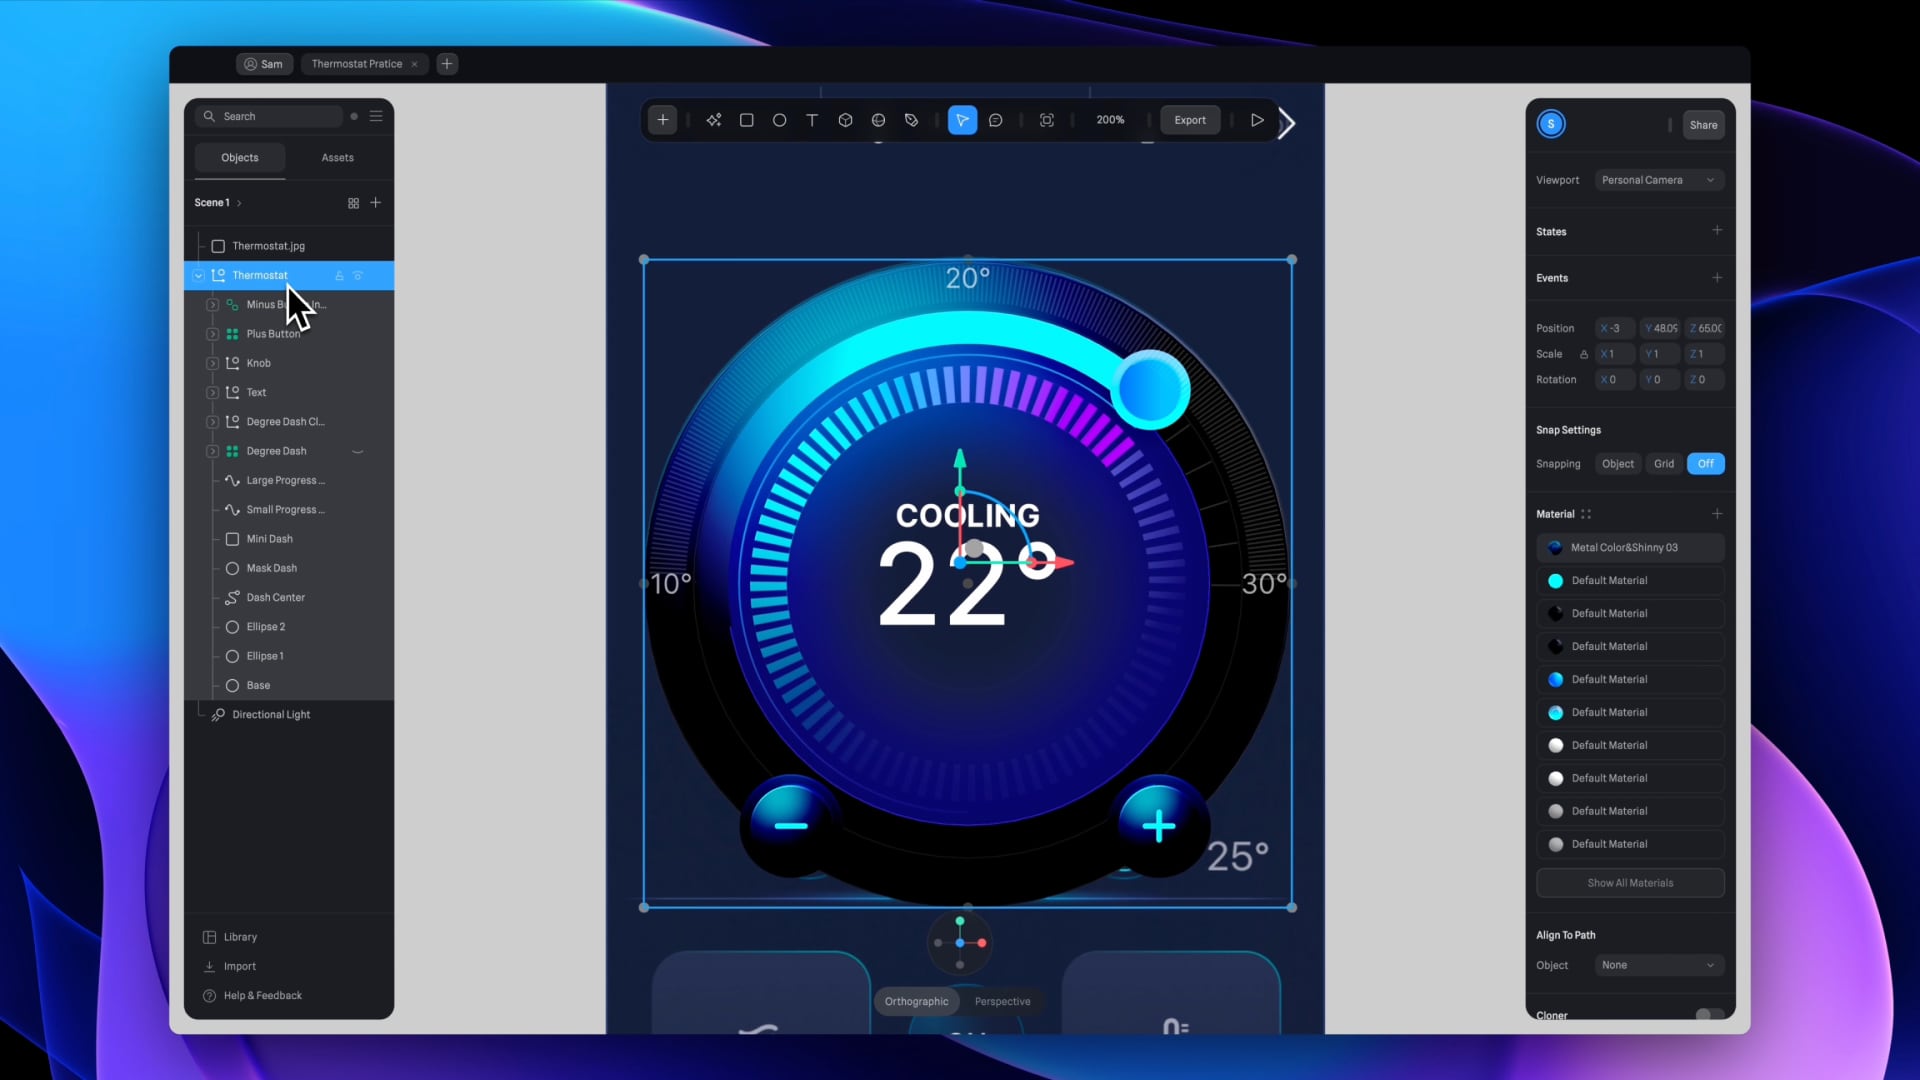Set snapping to Off

click(1705, 464)
